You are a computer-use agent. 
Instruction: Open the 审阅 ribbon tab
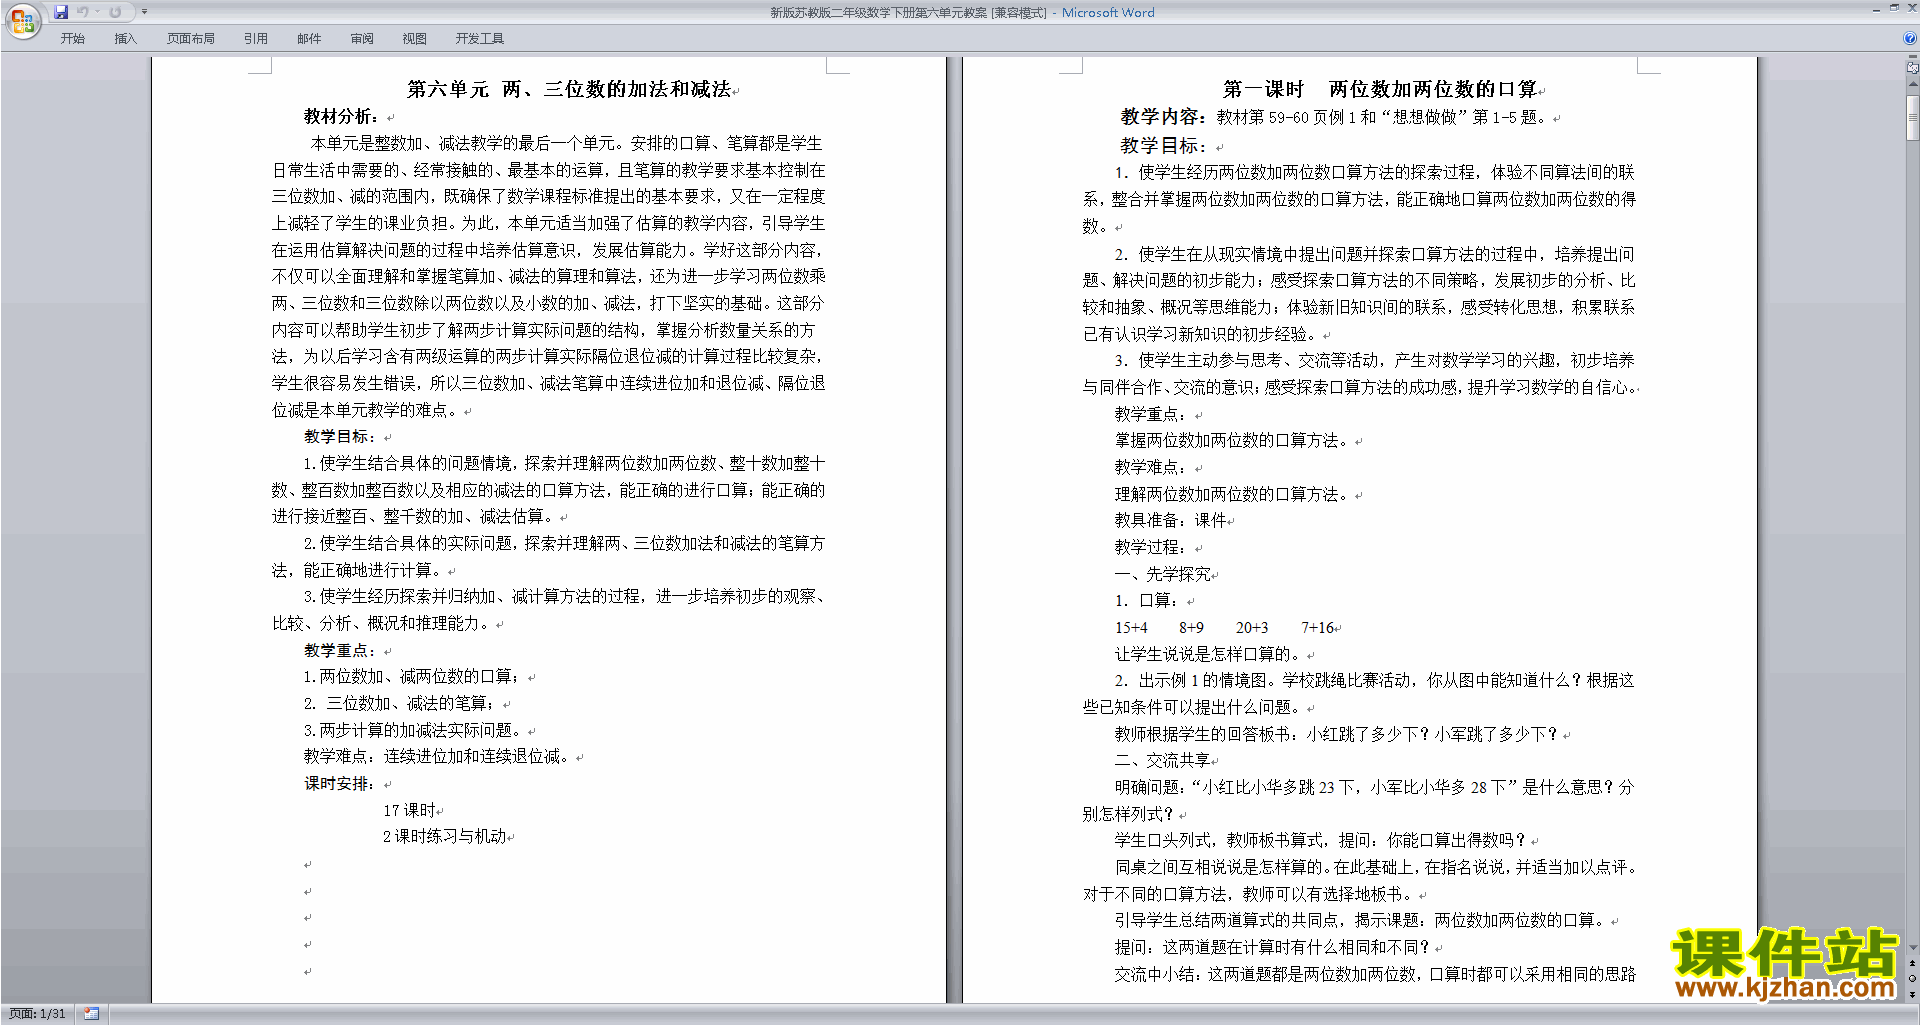pyautogui.click(x=362, y=39)
